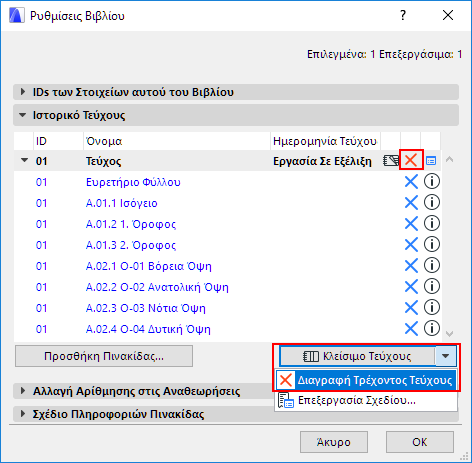Show info for Α.02.1 Ο-01 Βόρεια Όψη
472x463 pixels.
432,266
